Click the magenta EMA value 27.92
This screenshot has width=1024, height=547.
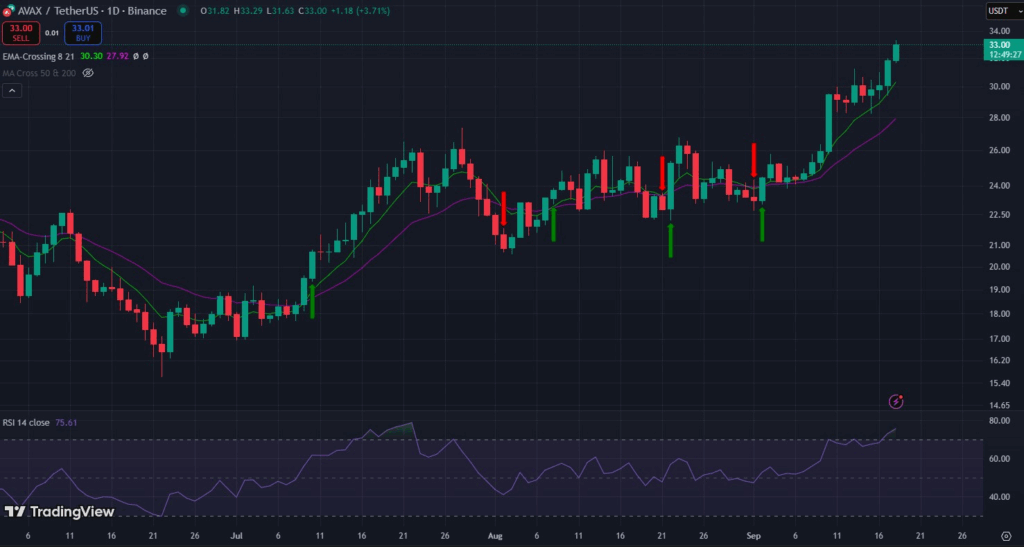pos(118,57)
